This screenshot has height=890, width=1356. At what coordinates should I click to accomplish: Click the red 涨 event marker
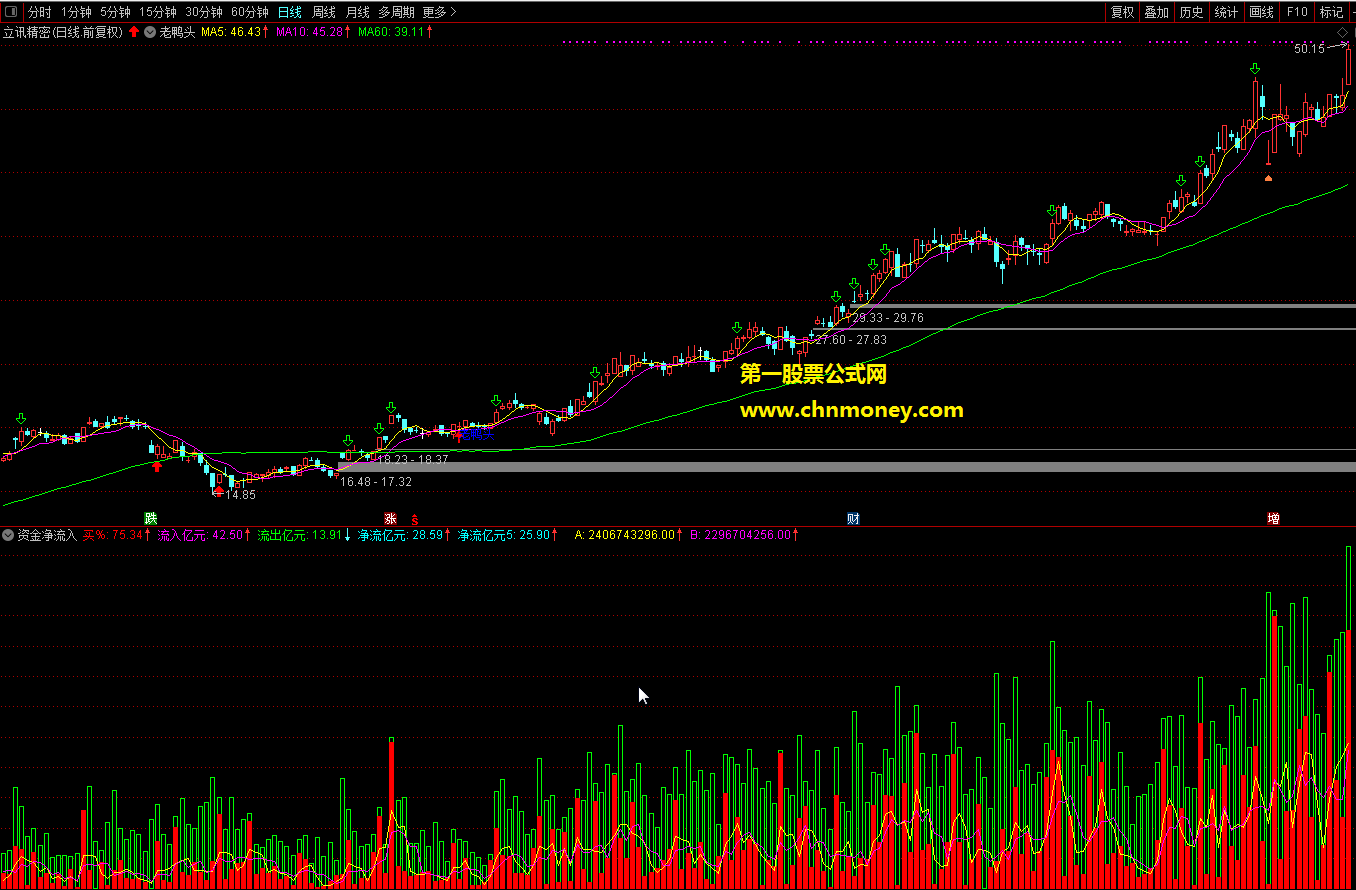(391, 518)
